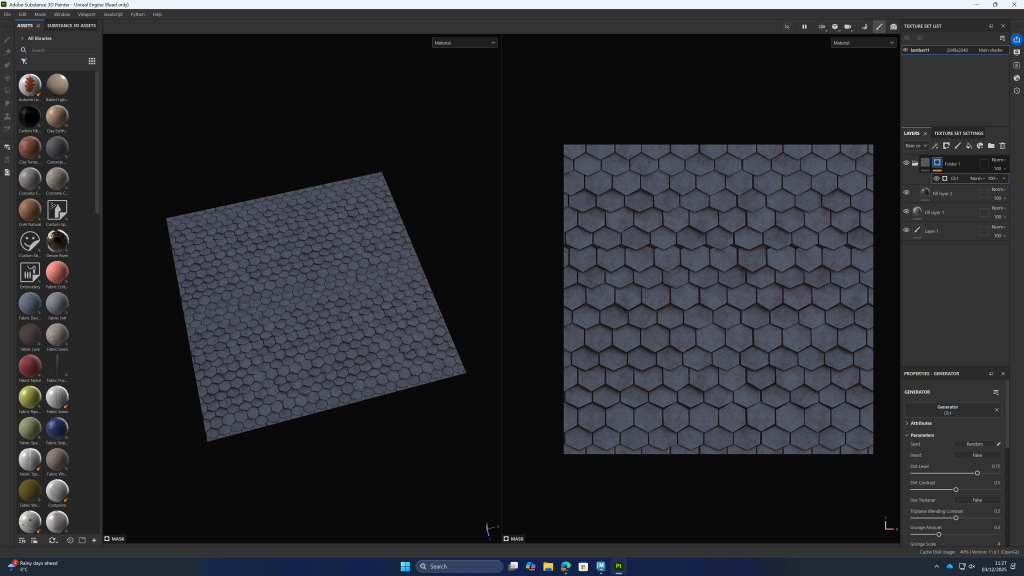Click the Random seed button

tap(975, 443)
